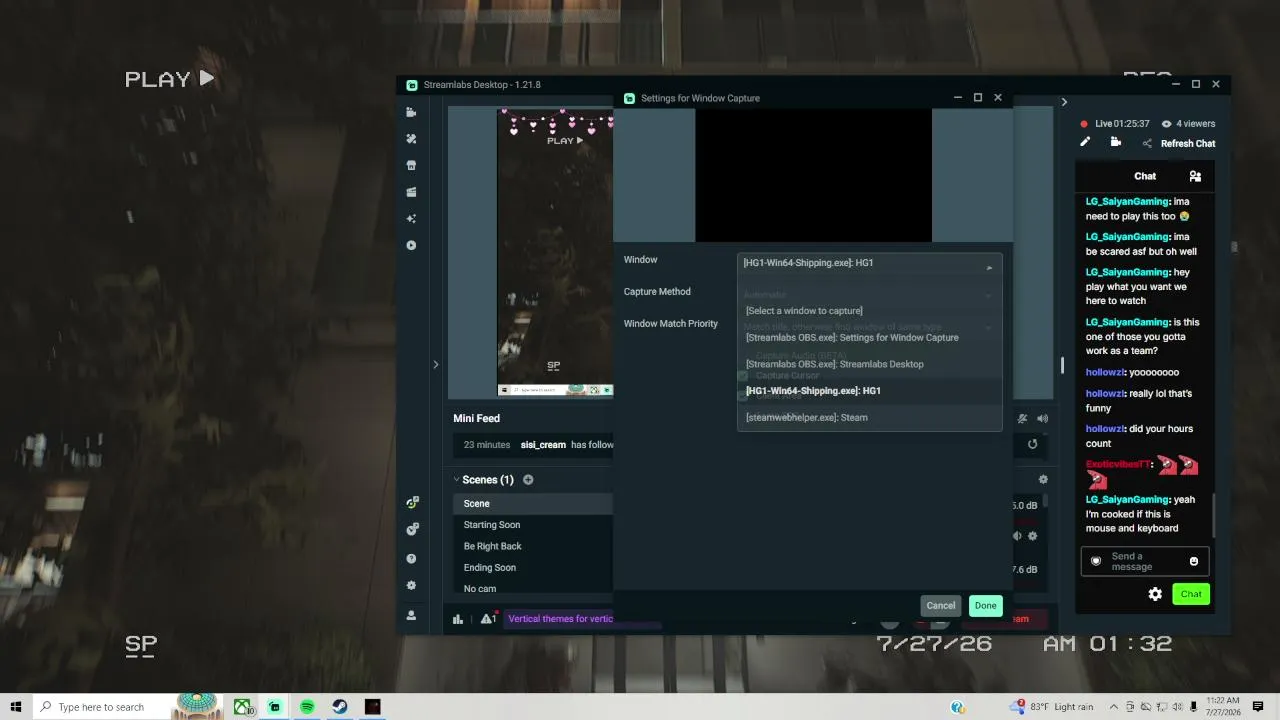
Task: Select 'Settings for Window Capture' window option
Action: [x=869, y=337]
